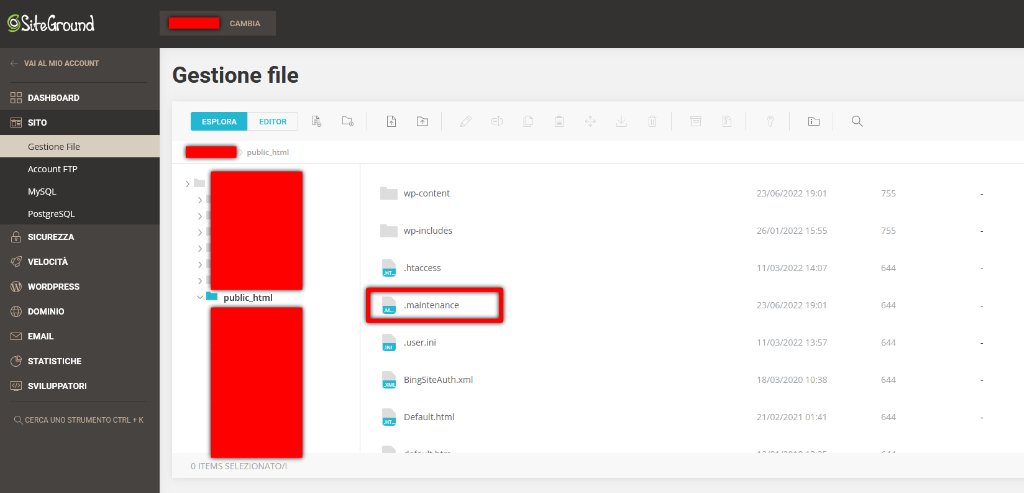The height and width of the screenshot is (493, 1024).
Task: Click the BingSiteAuth.xml file type icon
Action: tap(389, 379)
